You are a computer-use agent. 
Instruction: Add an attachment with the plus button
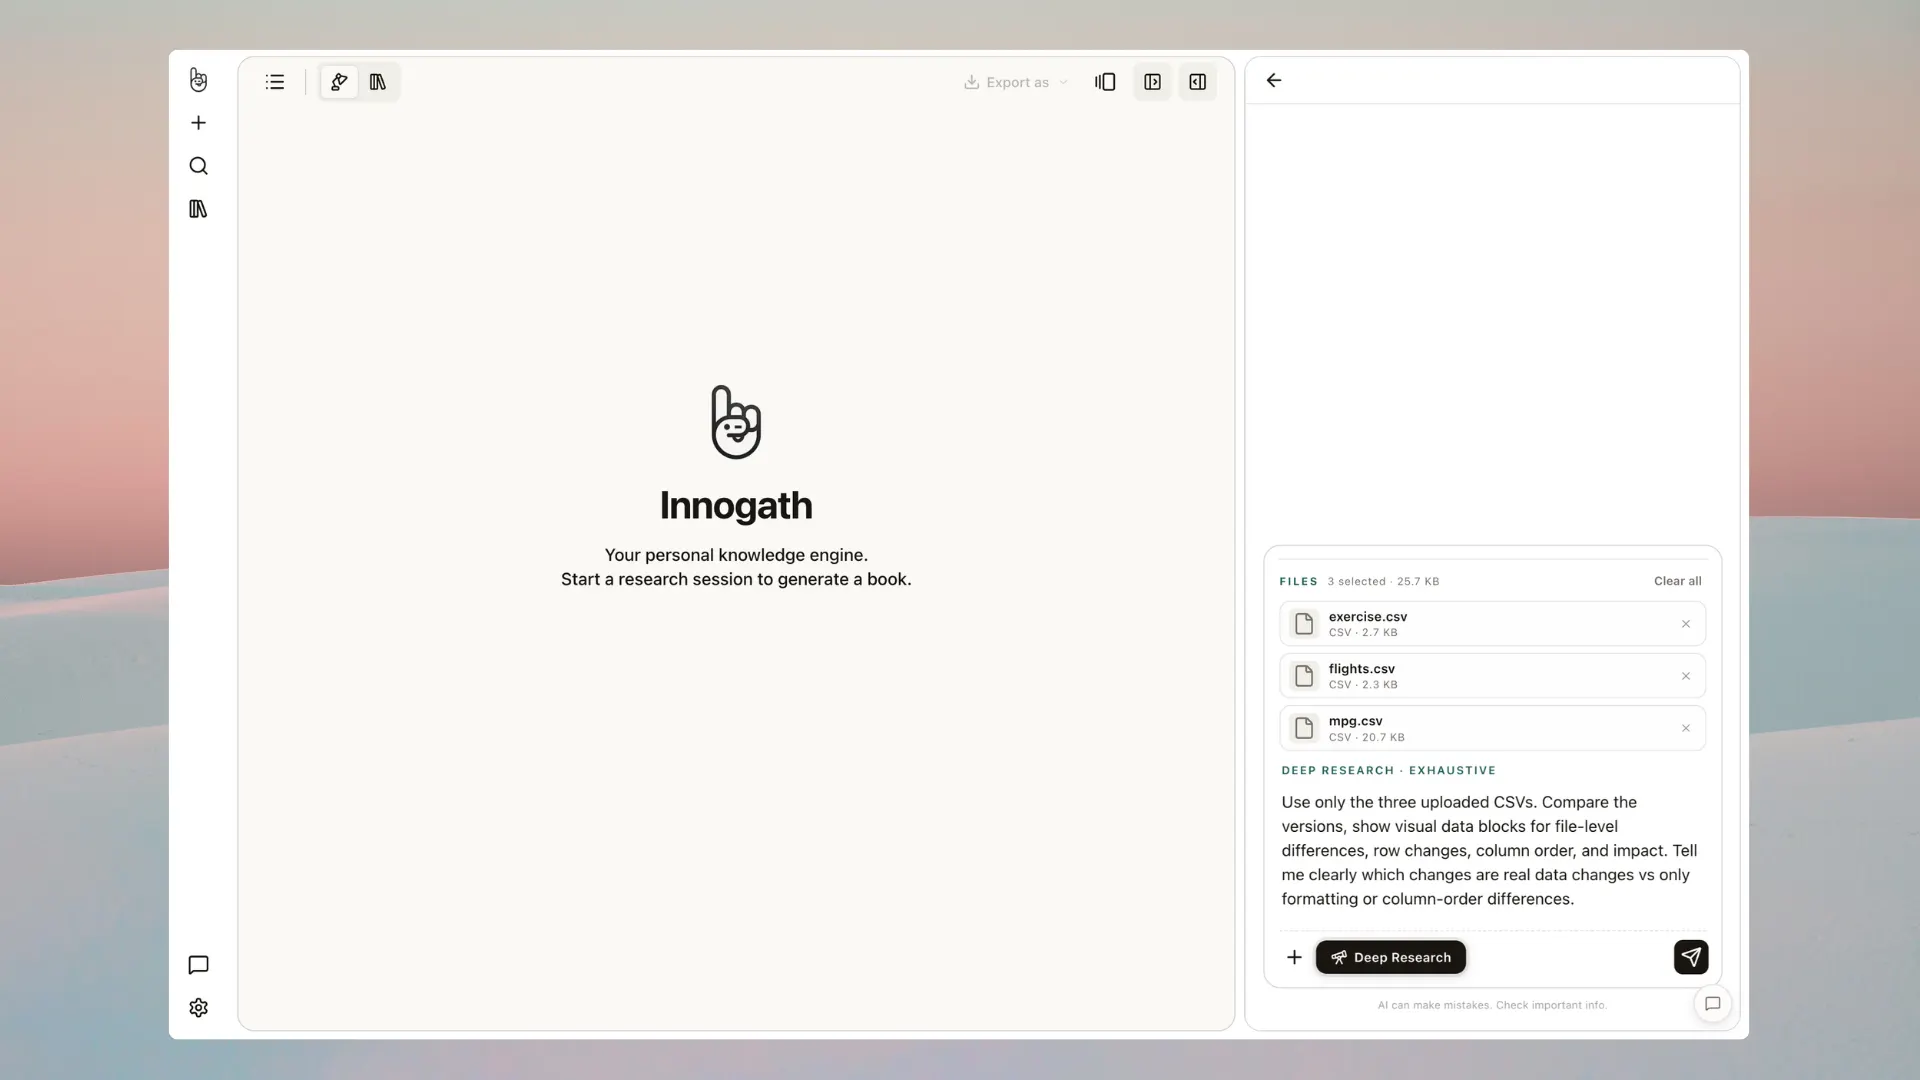1294,957
